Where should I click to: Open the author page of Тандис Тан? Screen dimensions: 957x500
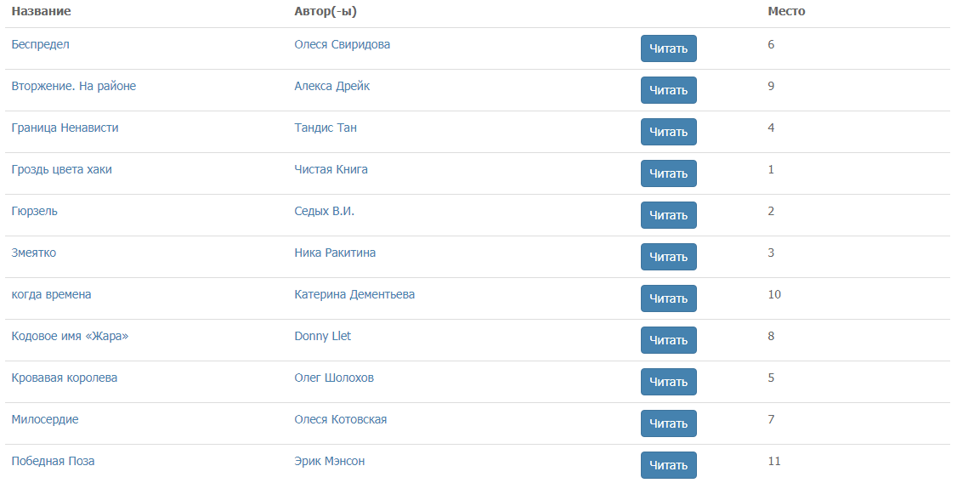(x=325, y=128)
